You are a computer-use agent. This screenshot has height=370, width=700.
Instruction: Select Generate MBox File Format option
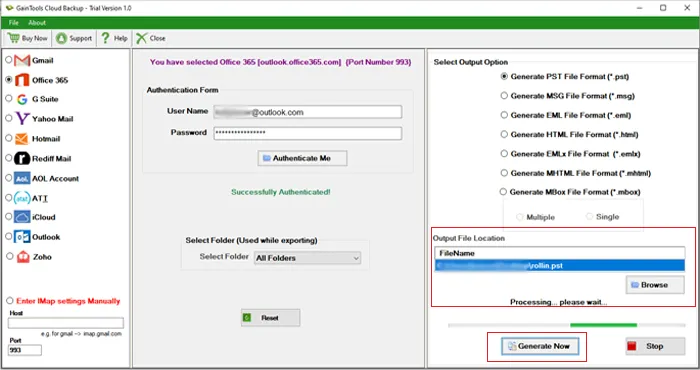point(503,192)
